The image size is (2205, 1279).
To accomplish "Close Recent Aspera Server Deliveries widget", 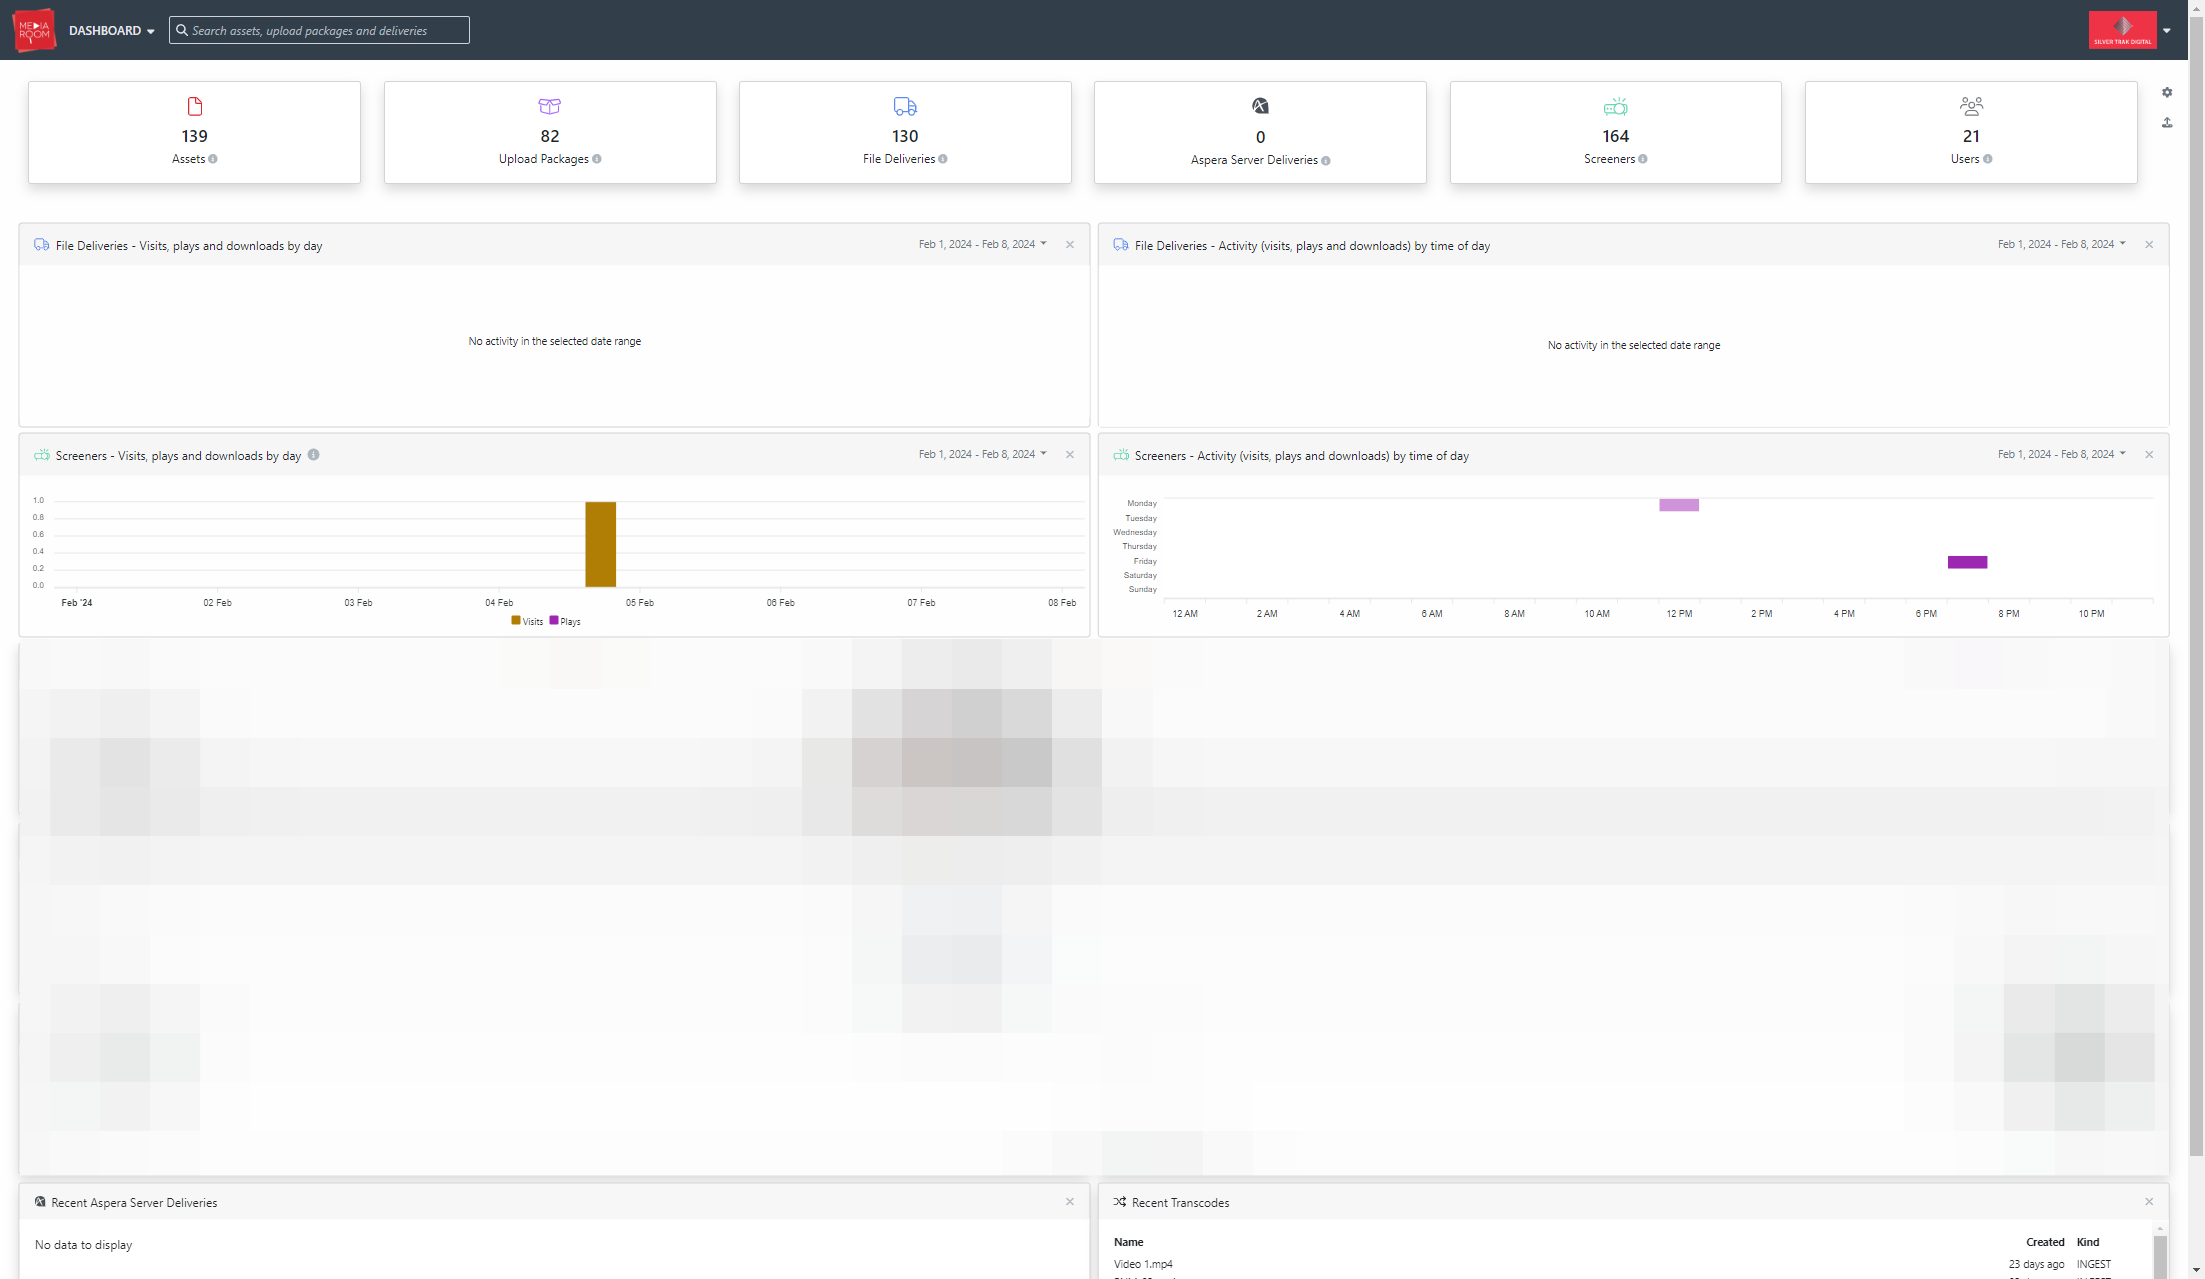I will coord(1070,1202).
